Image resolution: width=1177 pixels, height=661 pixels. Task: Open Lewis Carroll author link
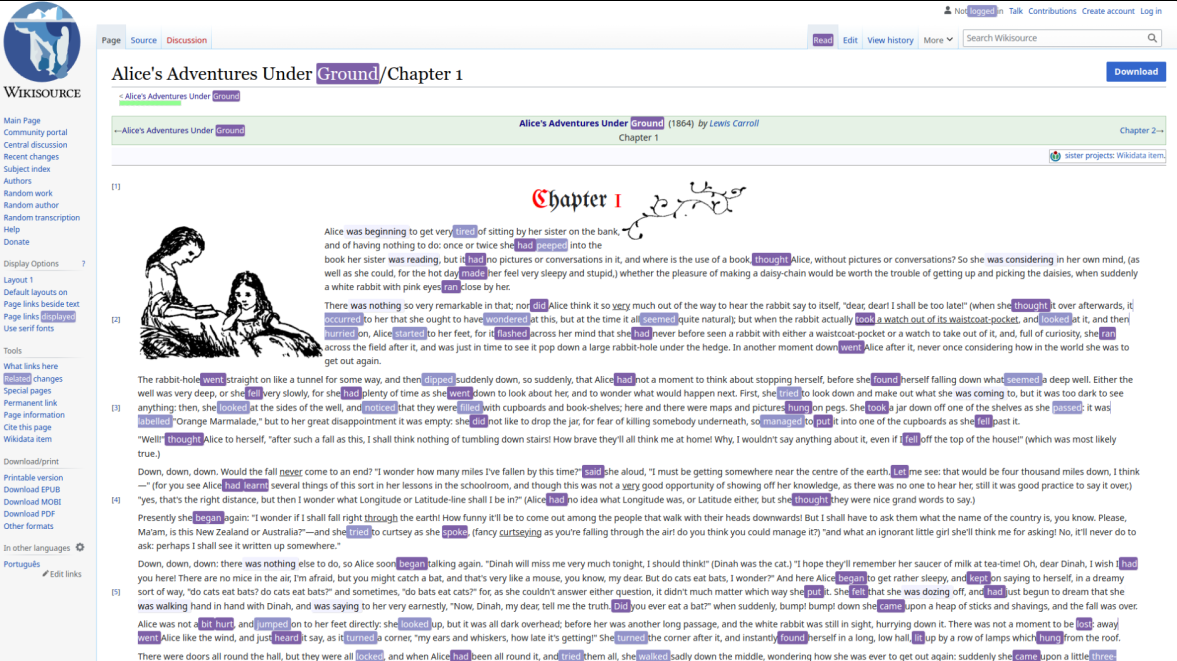[x=734, y=123]
